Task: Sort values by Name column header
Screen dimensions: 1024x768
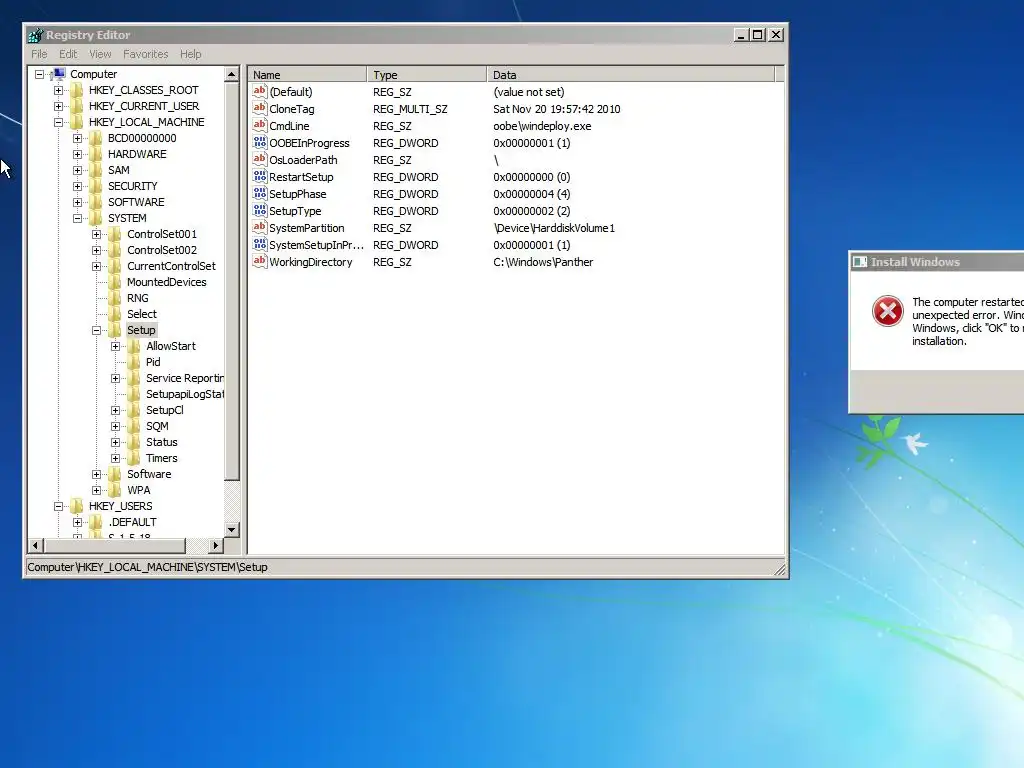Action: click(x=307, y=74)
